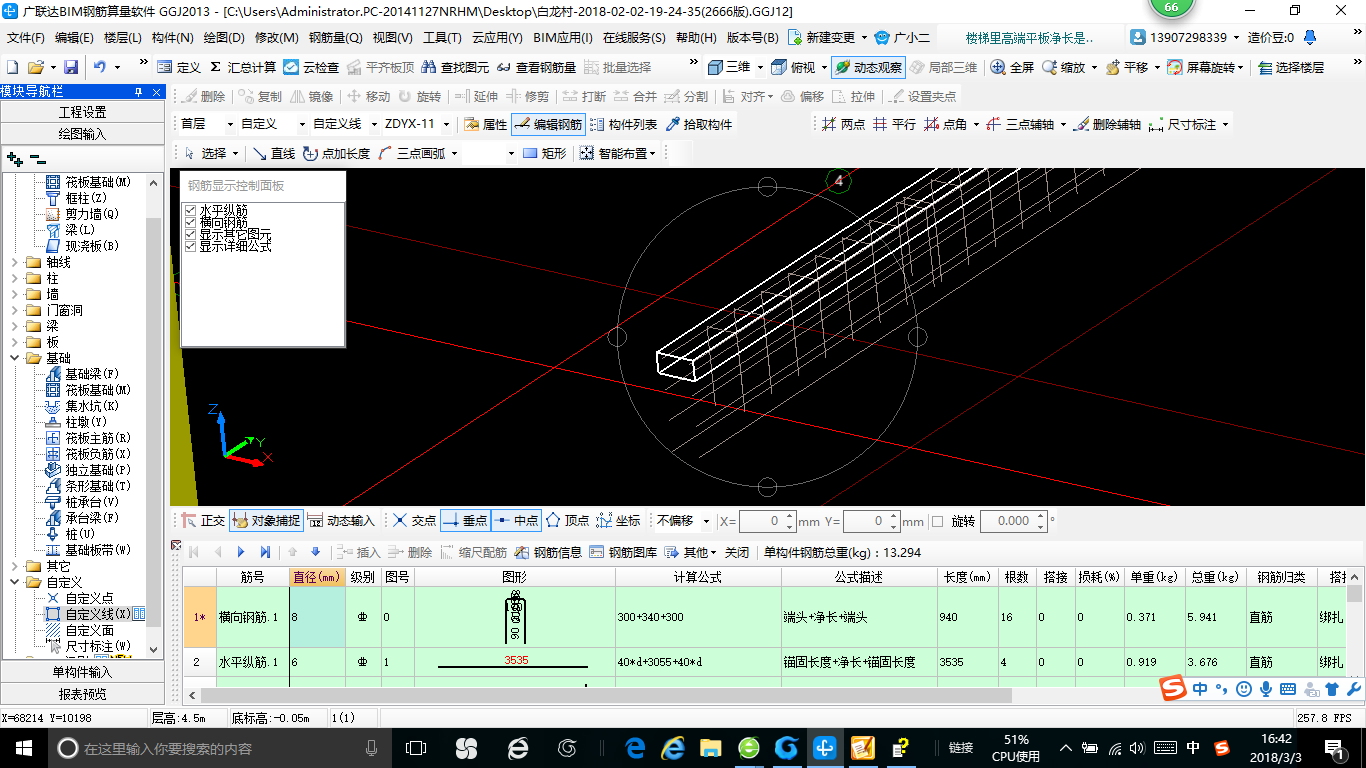Screen dimensions: 1366x768
Task: Open 定义 (Define) tool
Action: [179, 67]
